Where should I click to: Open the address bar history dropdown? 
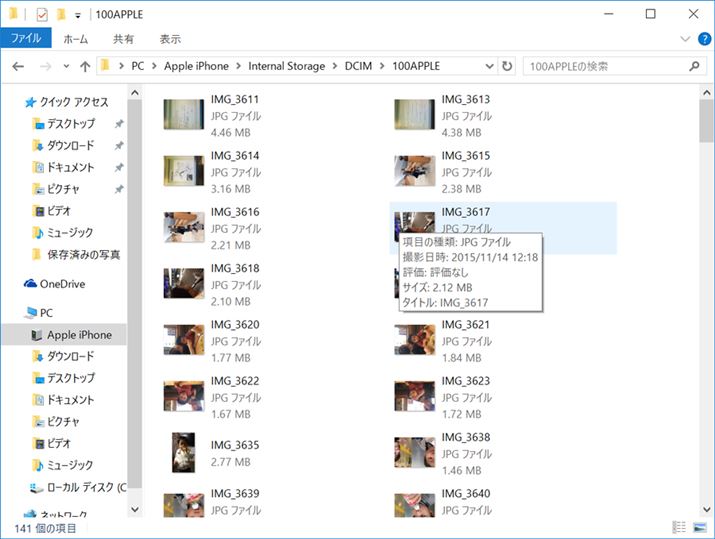(488, 66)
